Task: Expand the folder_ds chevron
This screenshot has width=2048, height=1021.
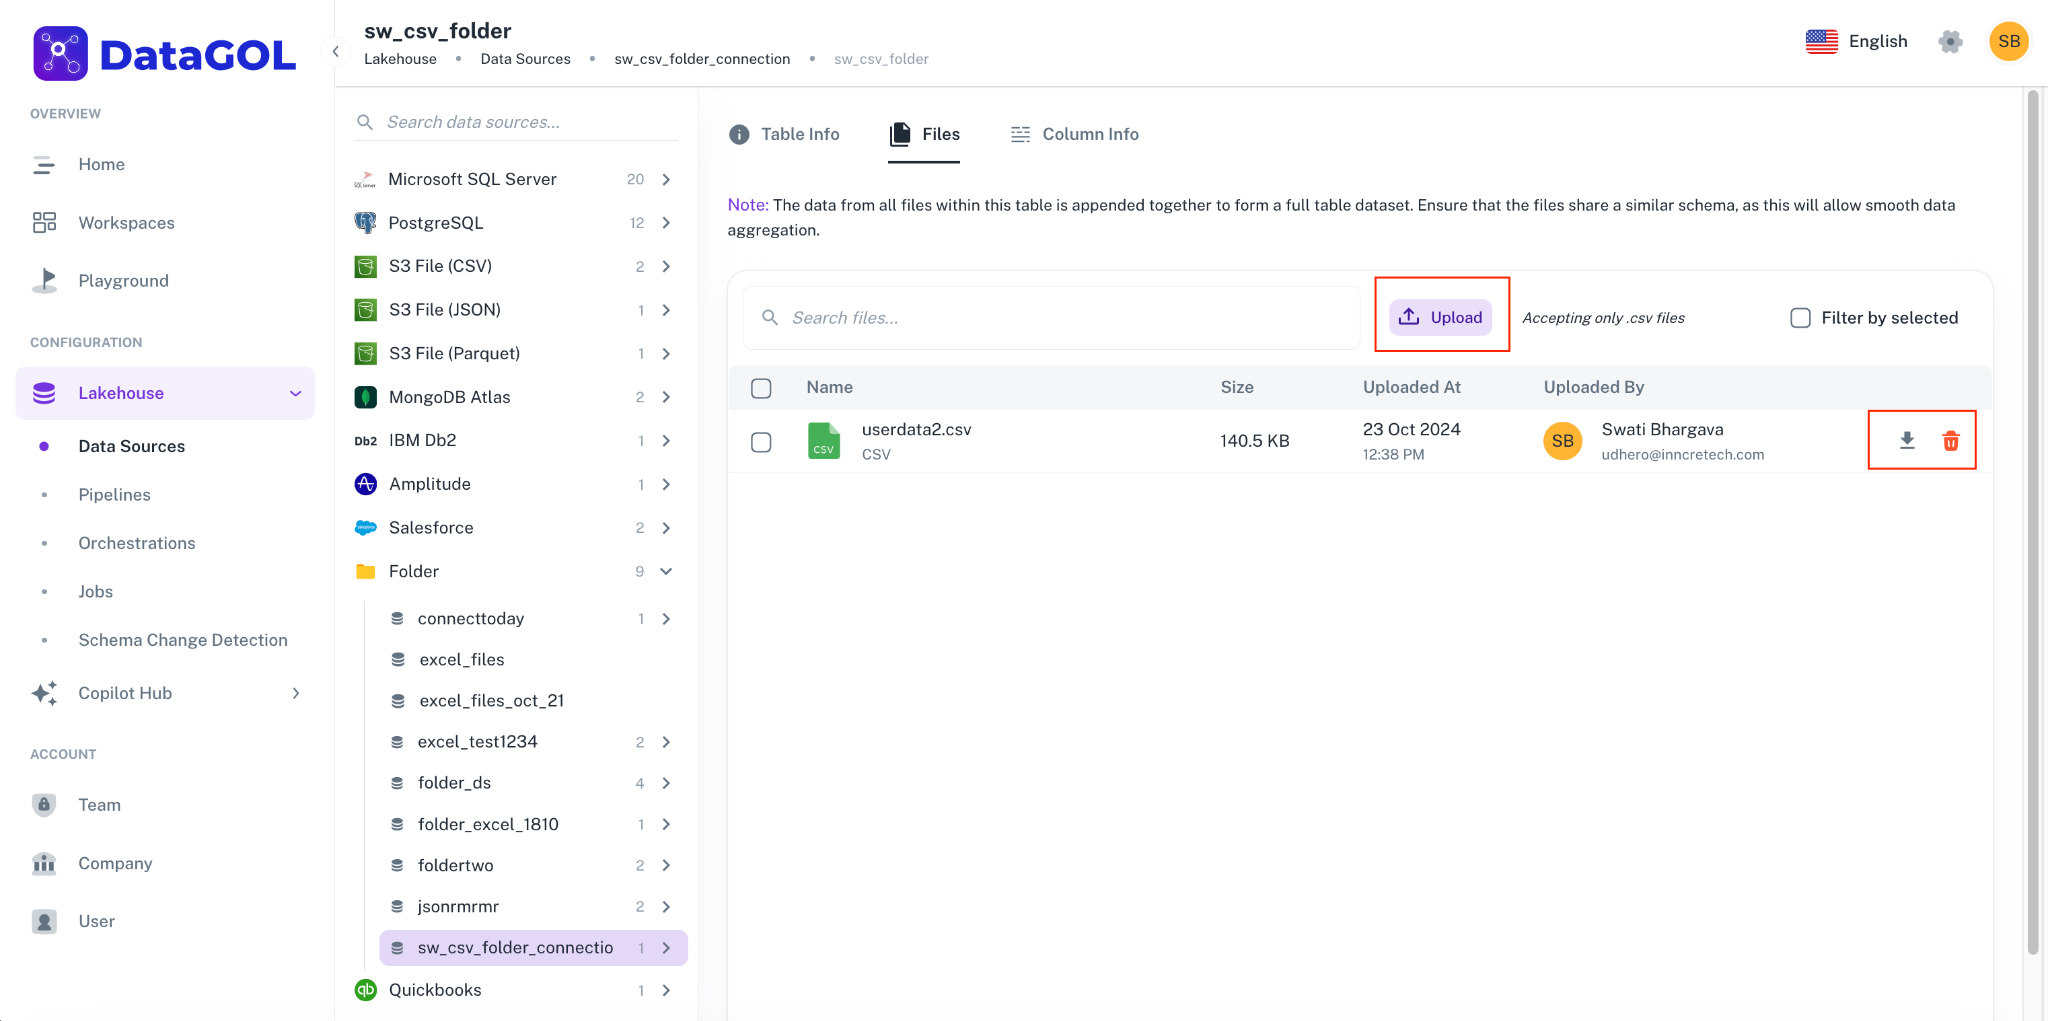Action: click(x=666, y=783)
